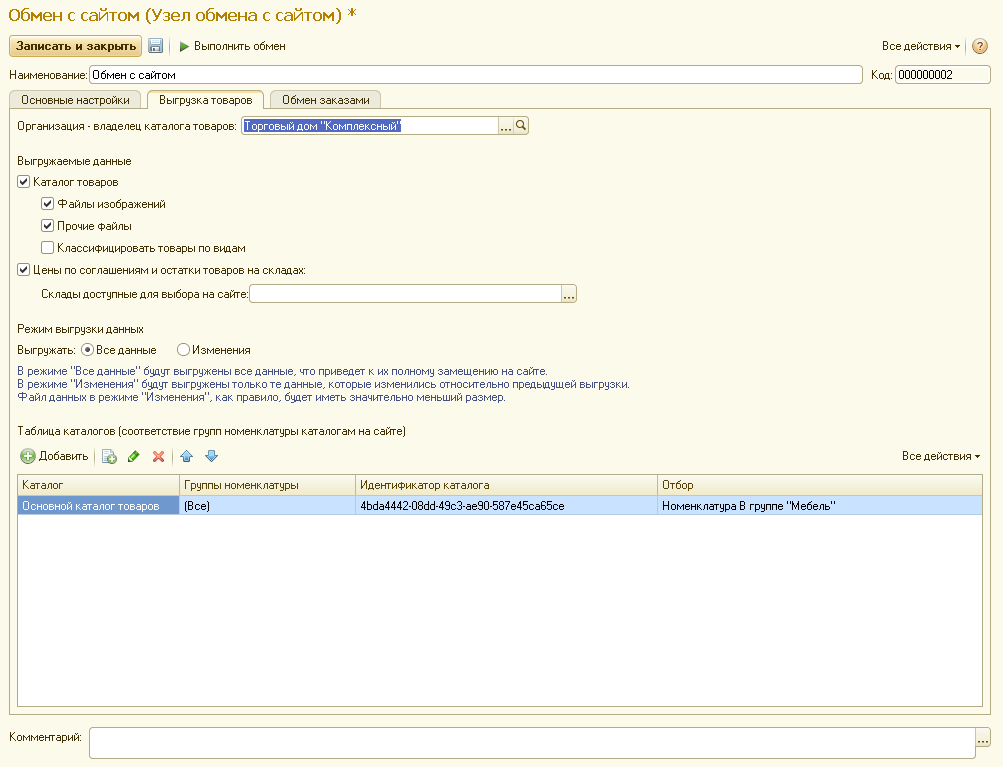
Task: Open warehouse selection with ellipsis button
Action: [569, 294]
